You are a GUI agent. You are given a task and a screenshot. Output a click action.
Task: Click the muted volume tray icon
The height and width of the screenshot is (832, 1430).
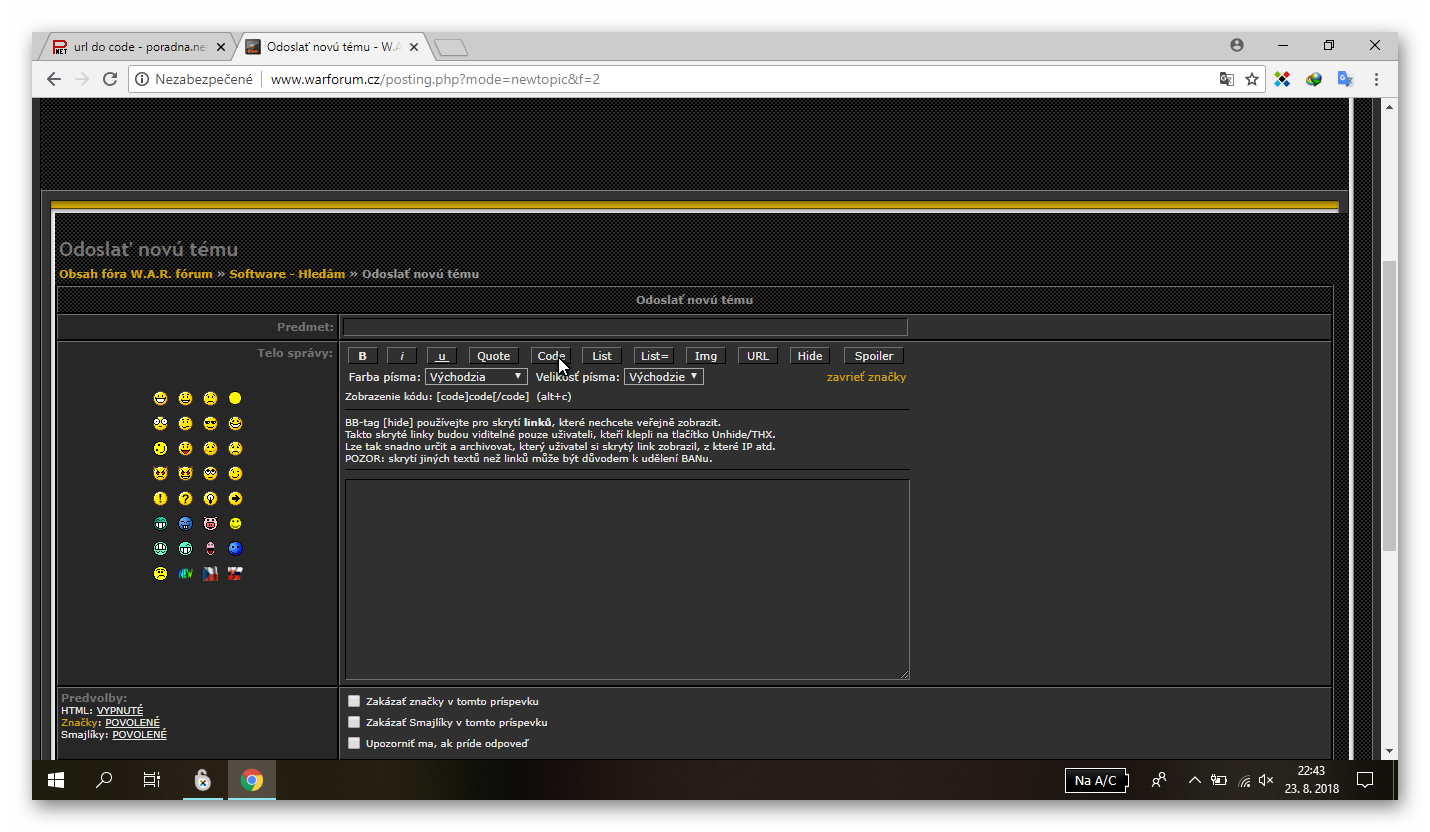pos(1266,780)
